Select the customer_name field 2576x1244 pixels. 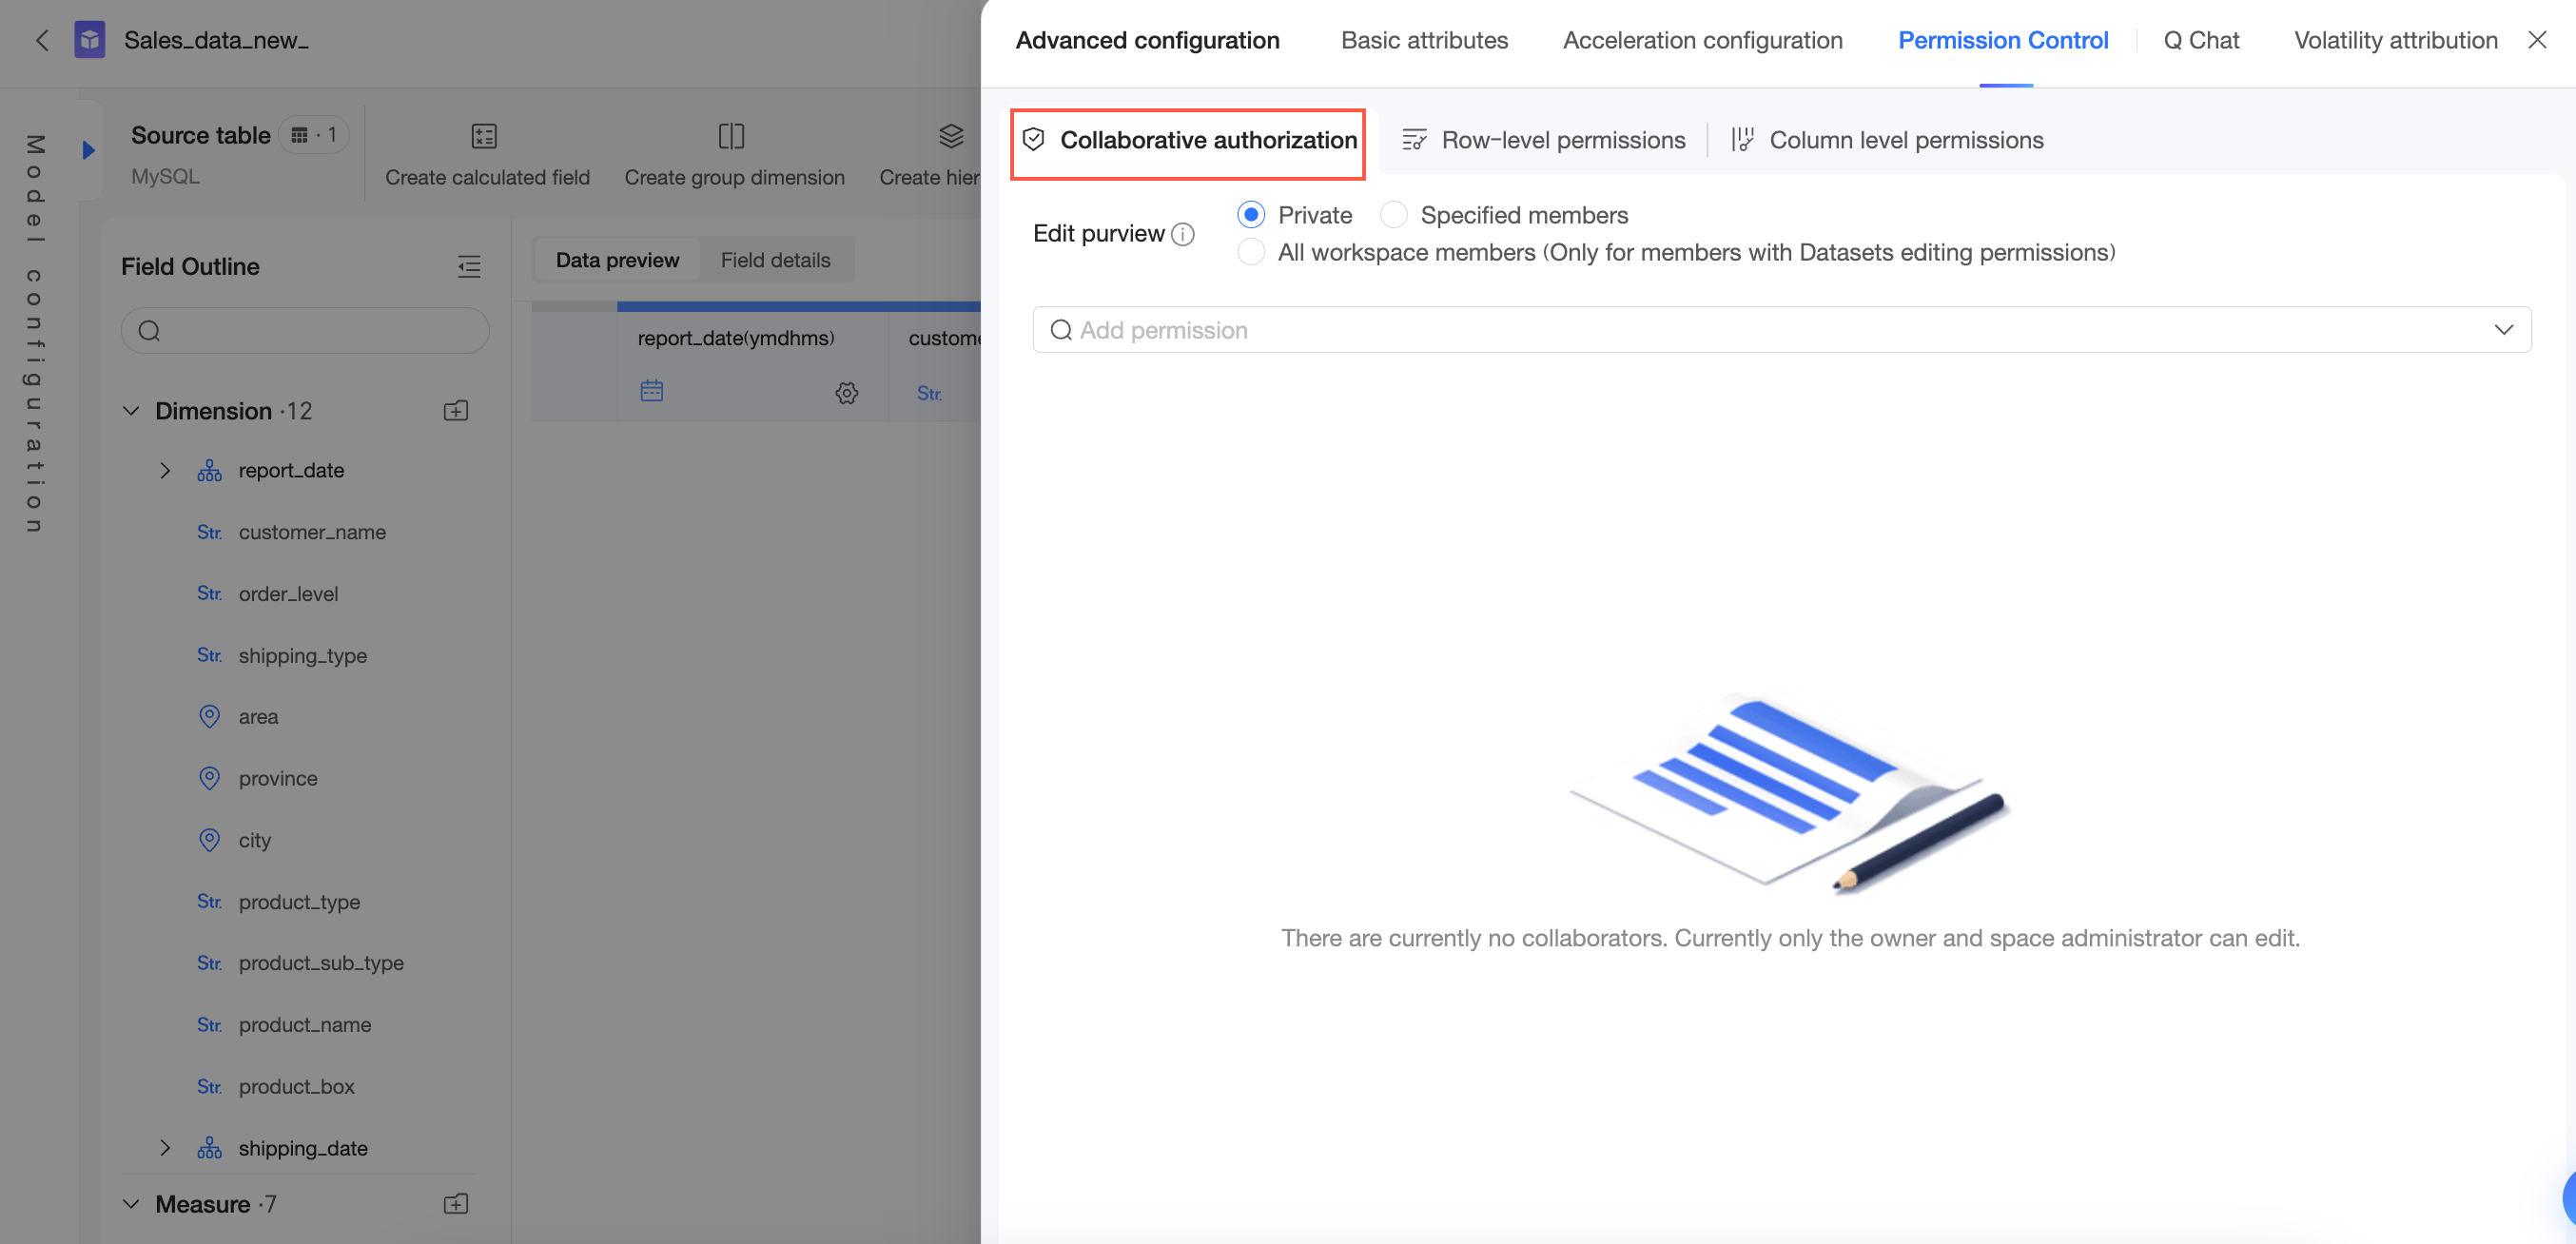tap(312, 532)
